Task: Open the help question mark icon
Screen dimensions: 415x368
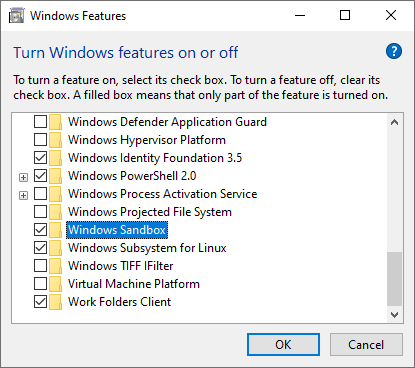Action: pos(394,51)
